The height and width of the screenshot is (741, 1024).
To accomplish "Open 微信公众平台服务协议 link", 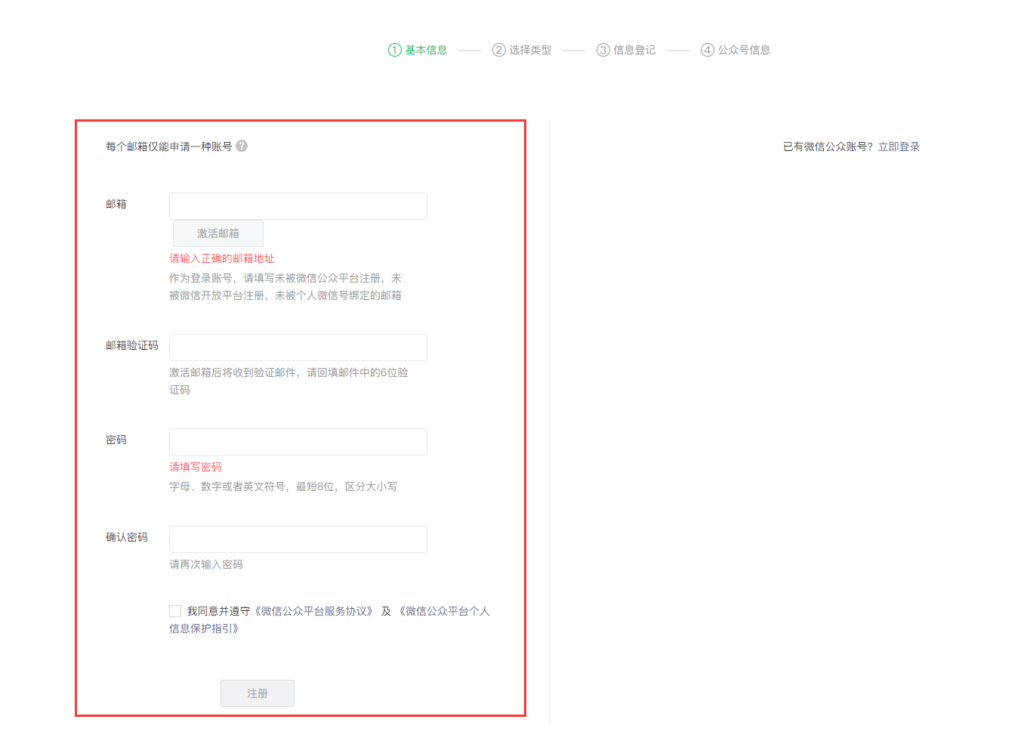I will coord(314,612).
